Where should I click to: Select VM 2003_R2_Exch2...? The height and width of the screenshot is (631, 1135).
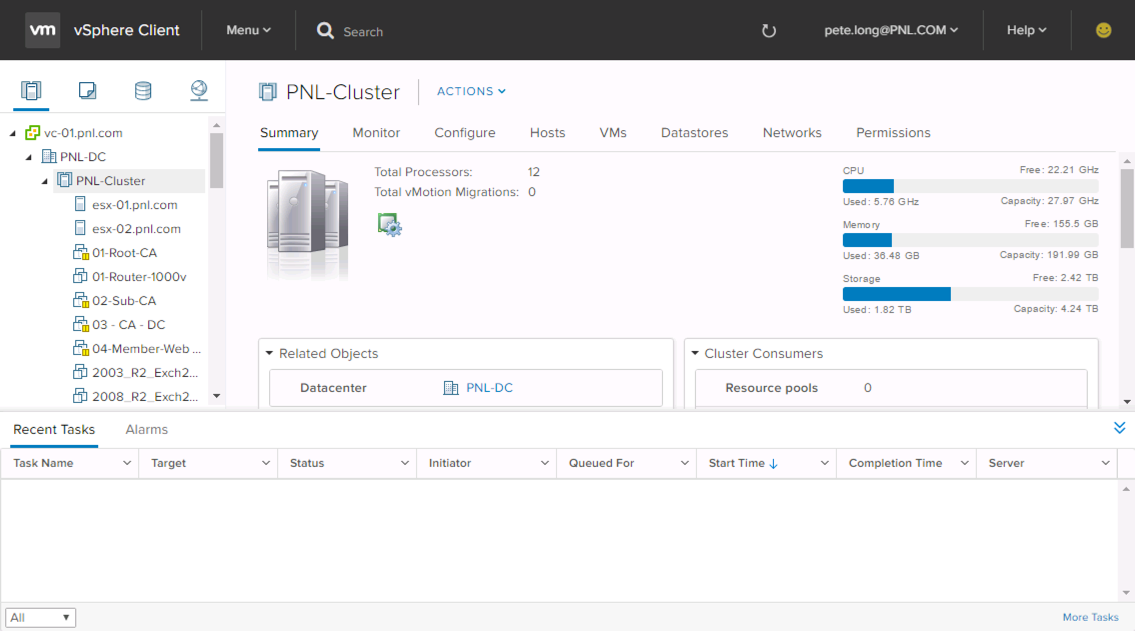145,372
